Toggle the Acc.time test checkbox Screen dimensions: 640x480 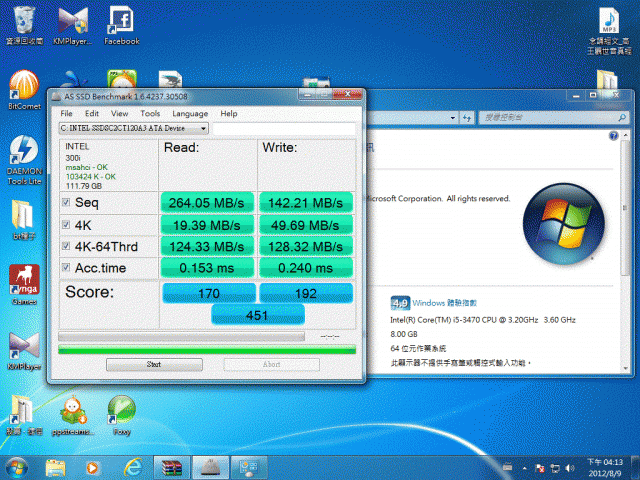coord(66,267)
